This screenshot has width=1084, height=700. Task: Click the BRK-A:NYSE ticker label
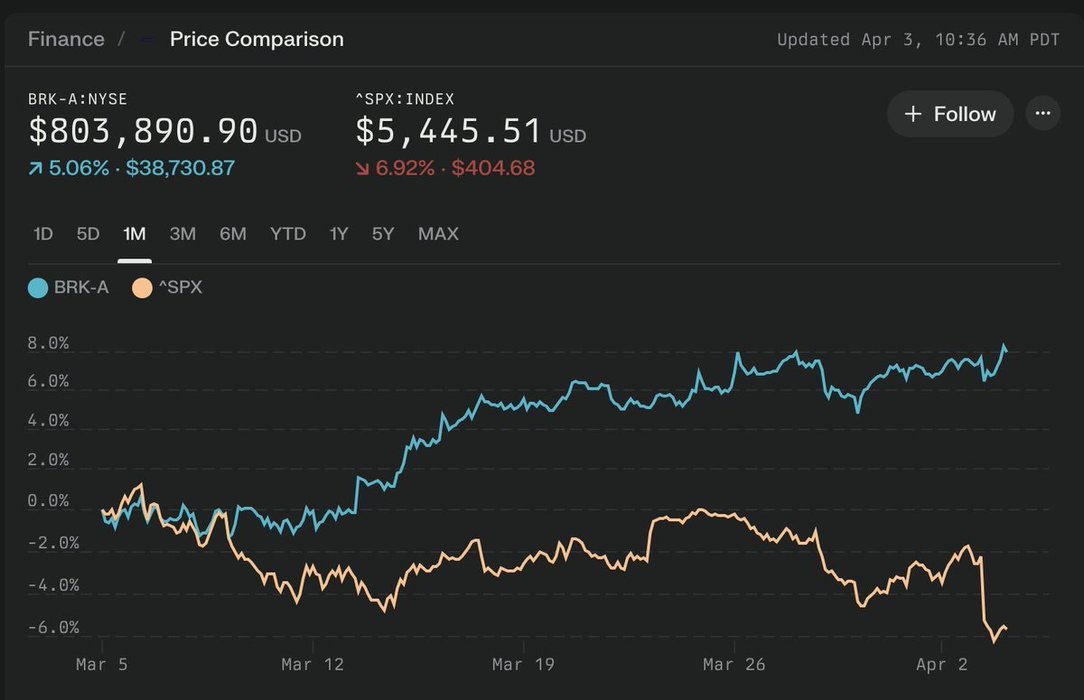click(77, 99)
